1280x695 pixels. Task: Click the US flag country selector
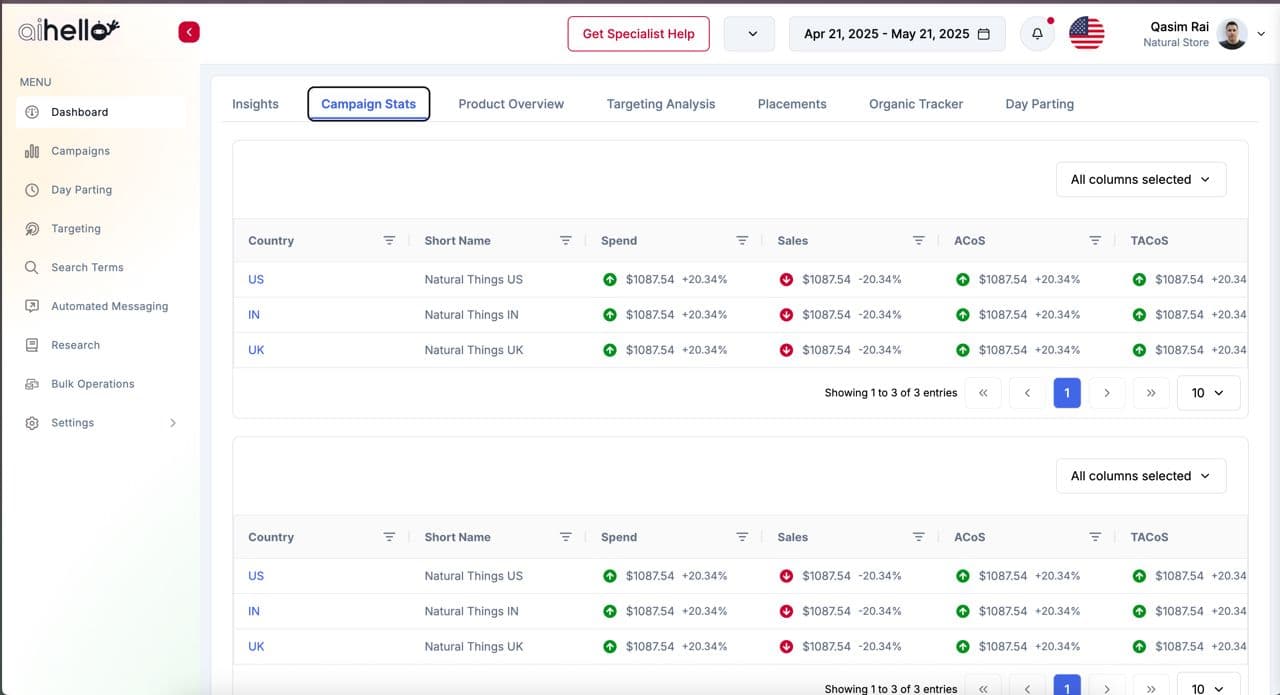1086,33
